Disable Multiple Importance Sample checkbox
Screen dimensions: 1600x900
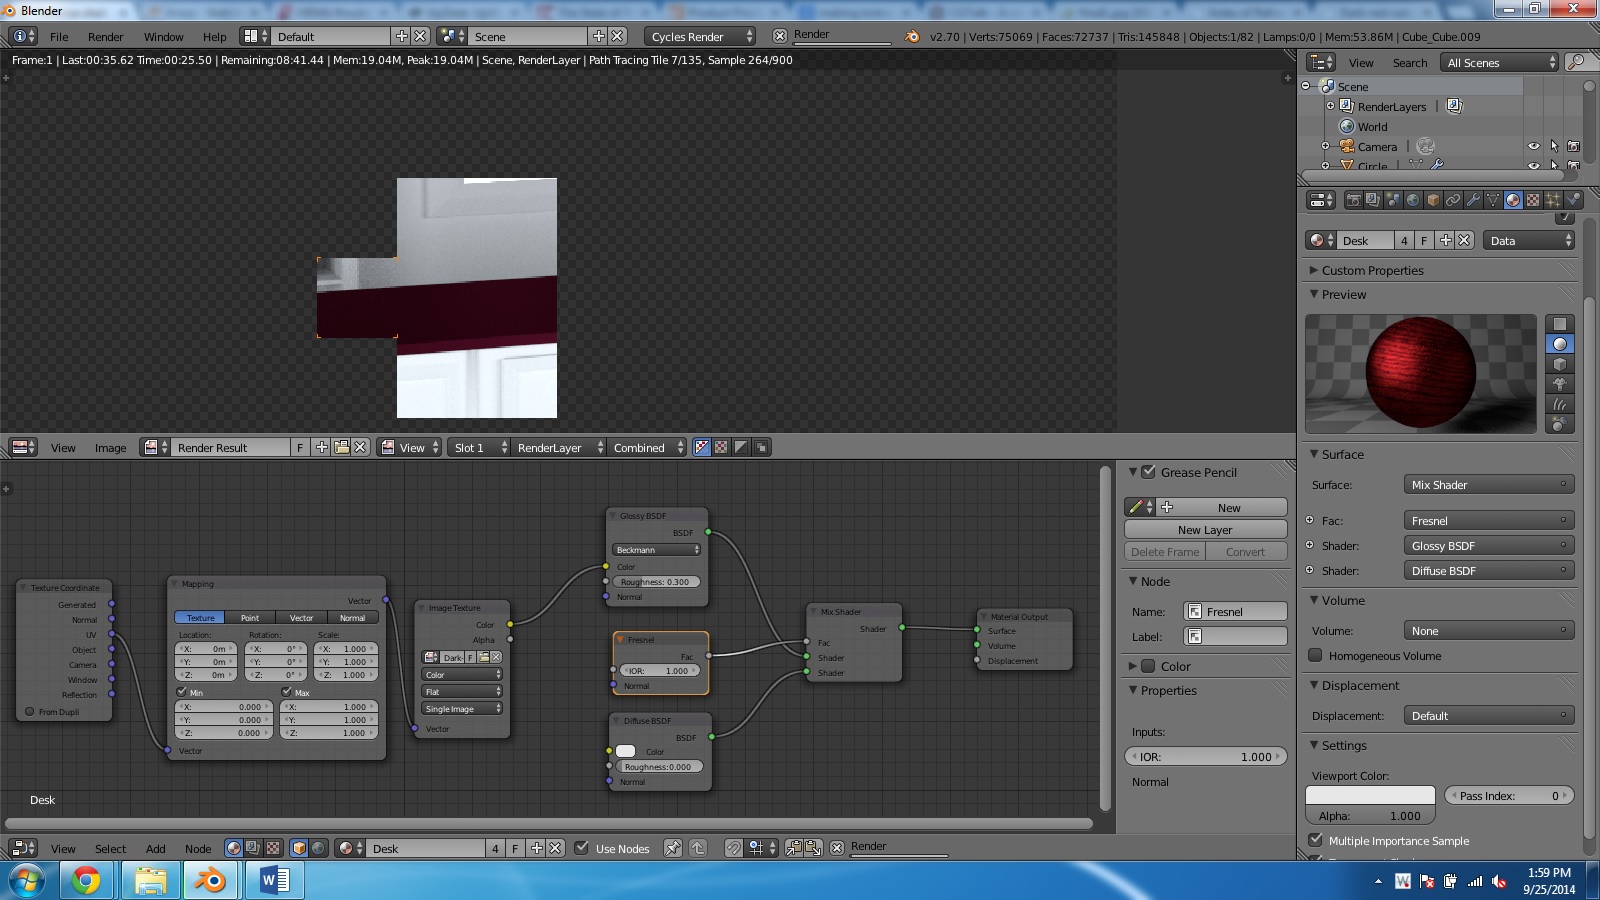[x=1316, y=841]
